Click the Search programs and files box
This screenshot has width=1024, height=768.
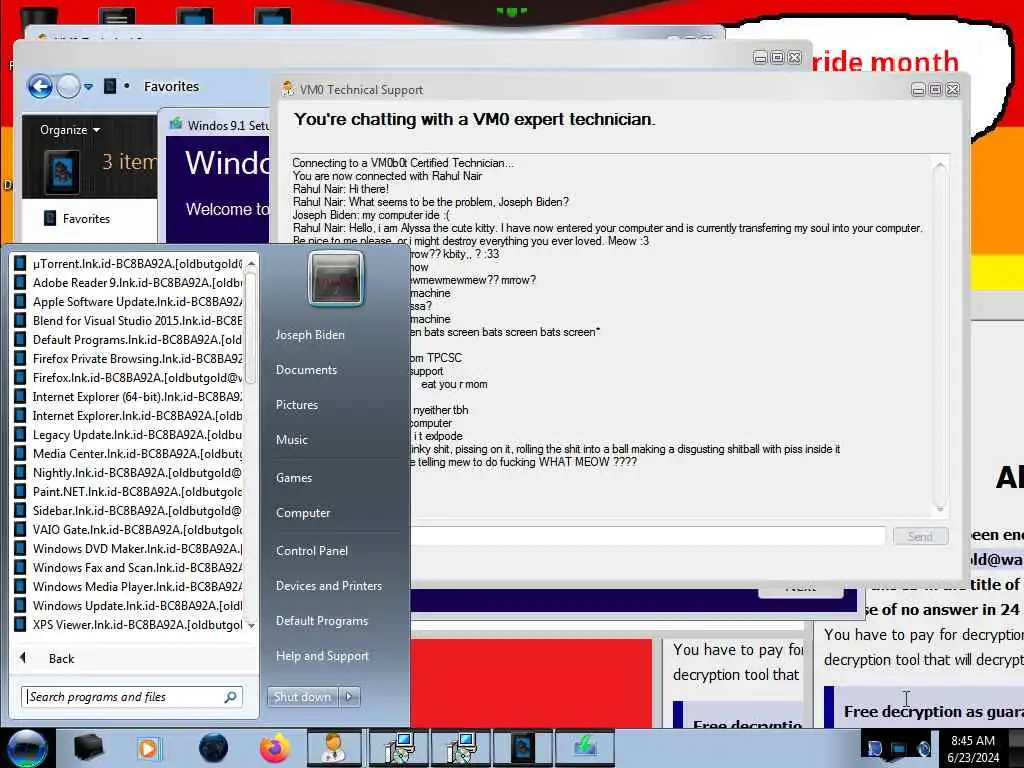132,697
